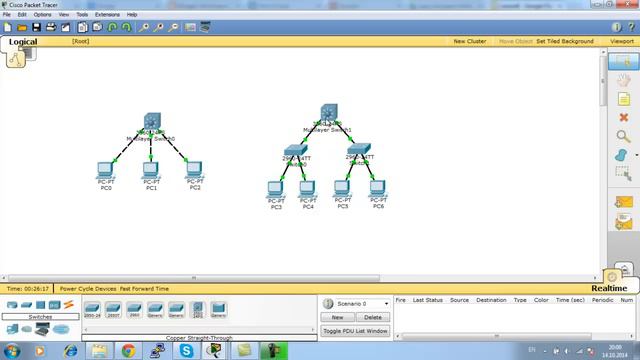Select the Wireless Devices category icon

(54, 305)
